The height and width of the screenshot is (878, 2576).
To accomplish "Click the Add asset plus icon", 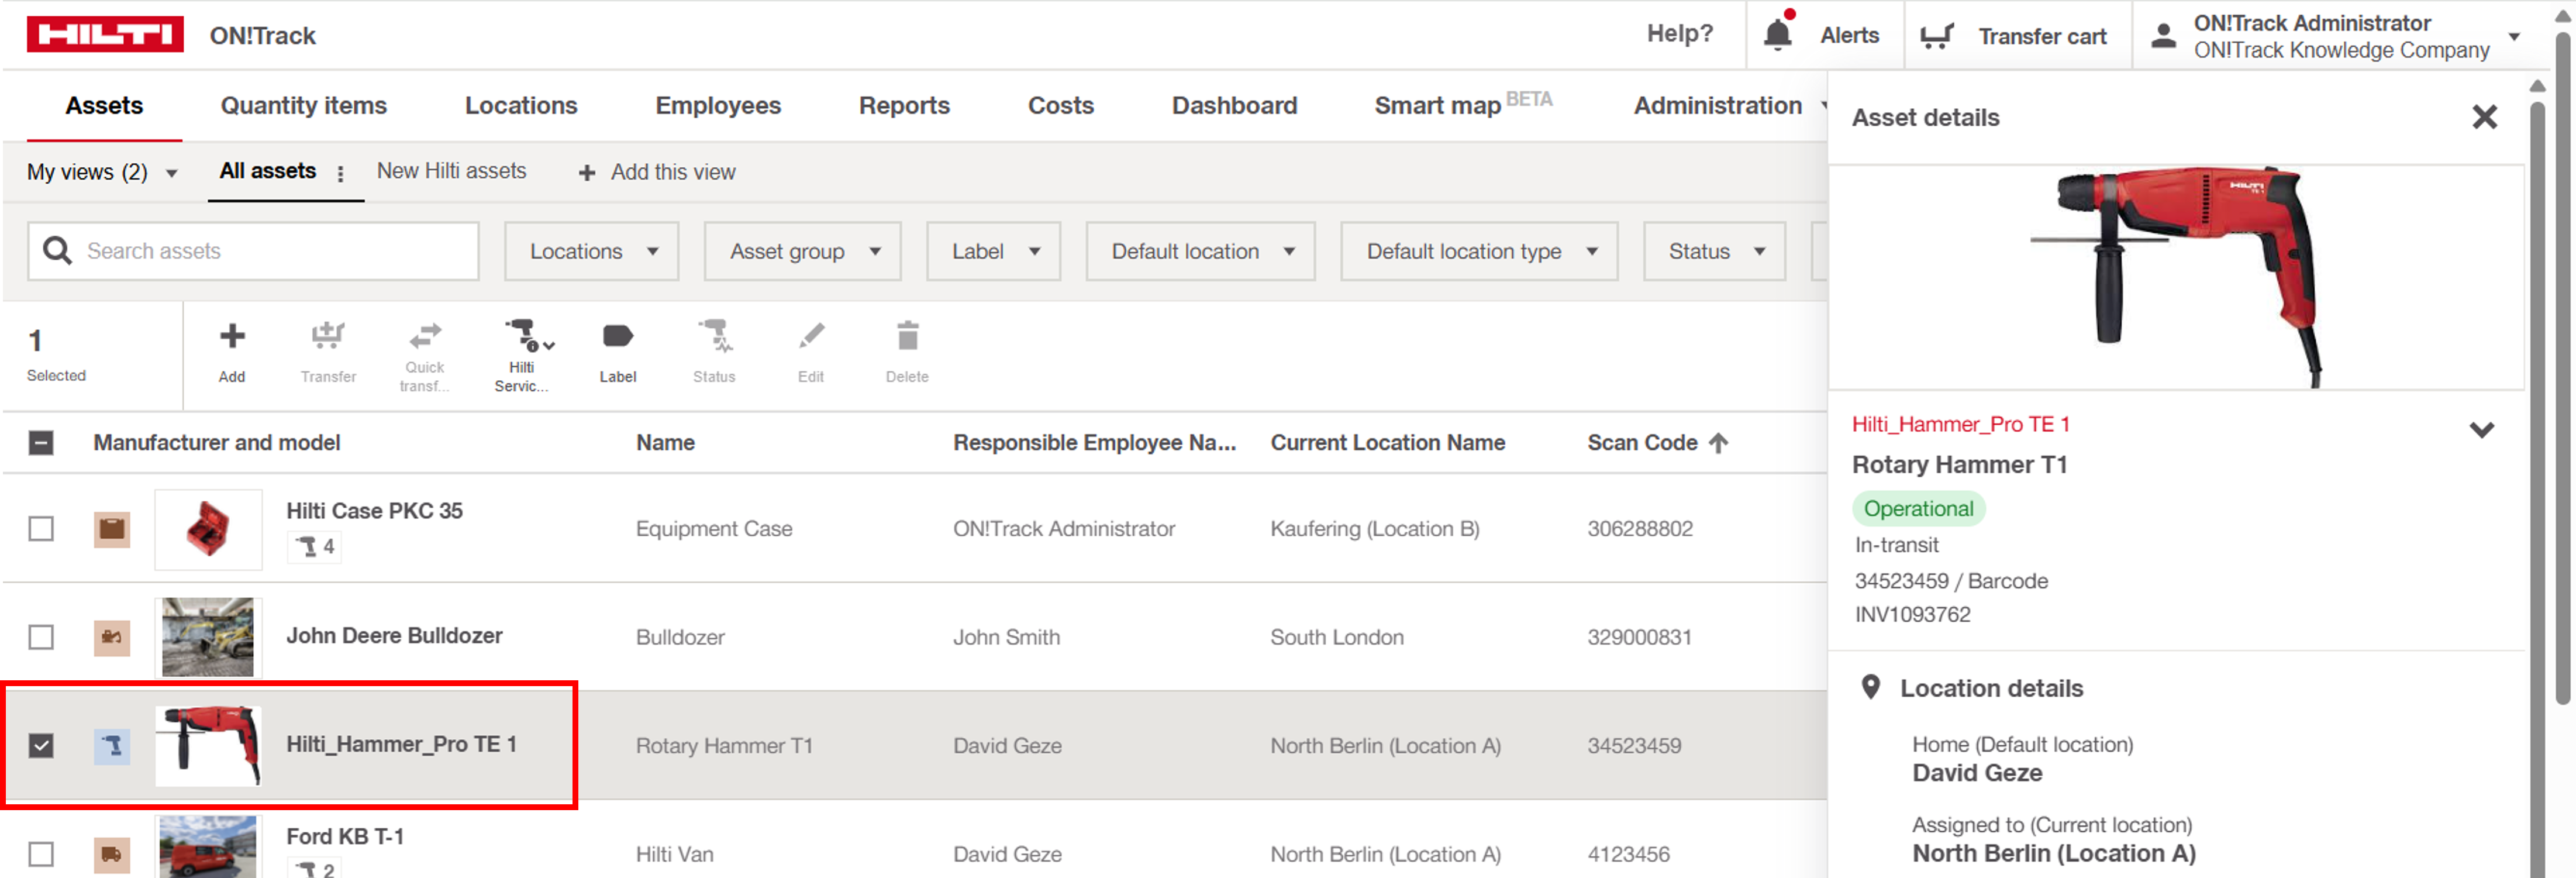I will coord(232,336).
